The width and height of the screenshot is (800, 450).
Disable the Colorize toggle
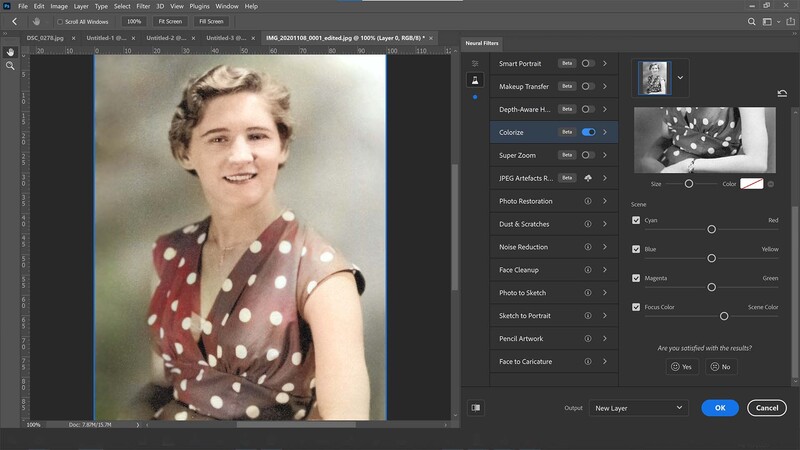click(x=588, y=132)
